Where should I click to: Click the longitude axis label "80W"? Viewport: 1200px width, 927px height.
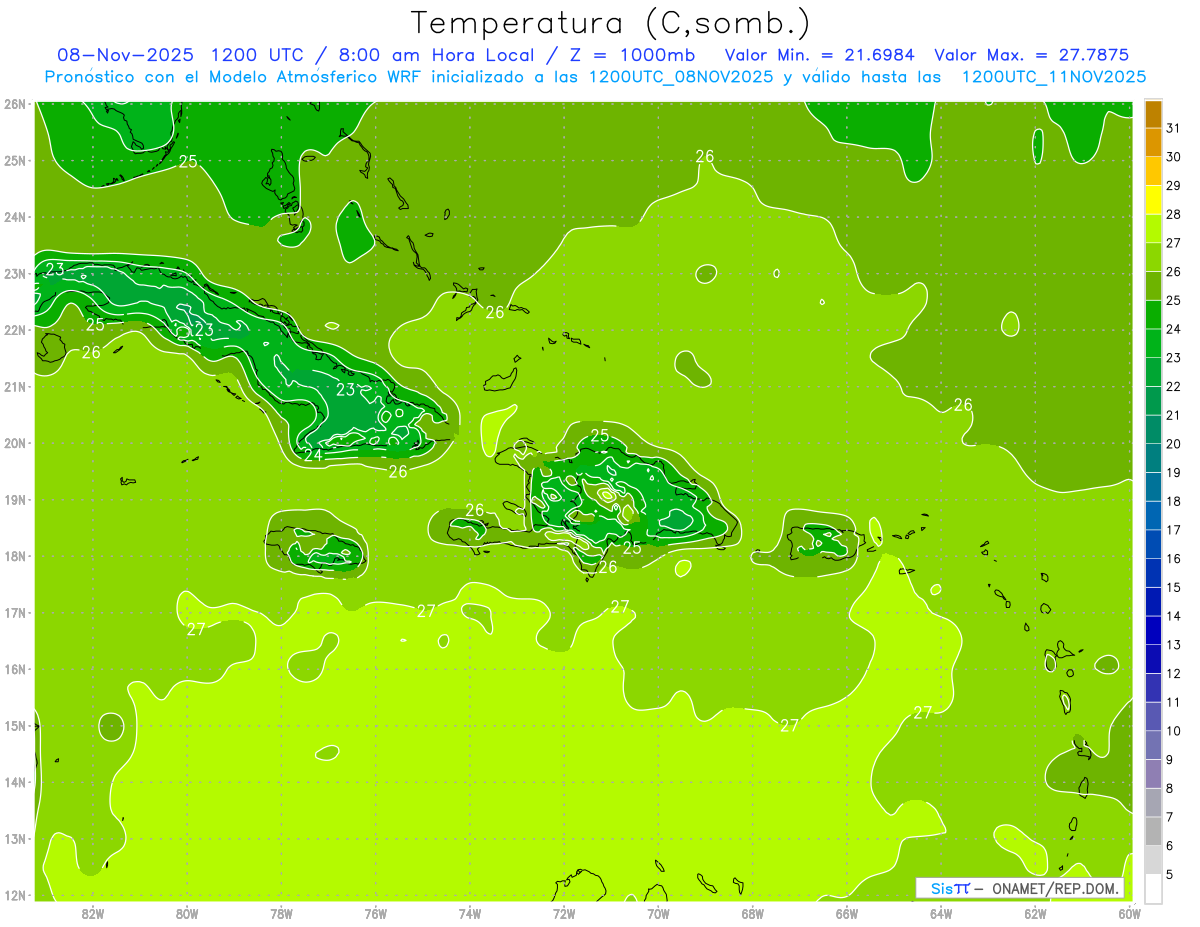click(187, 913)
